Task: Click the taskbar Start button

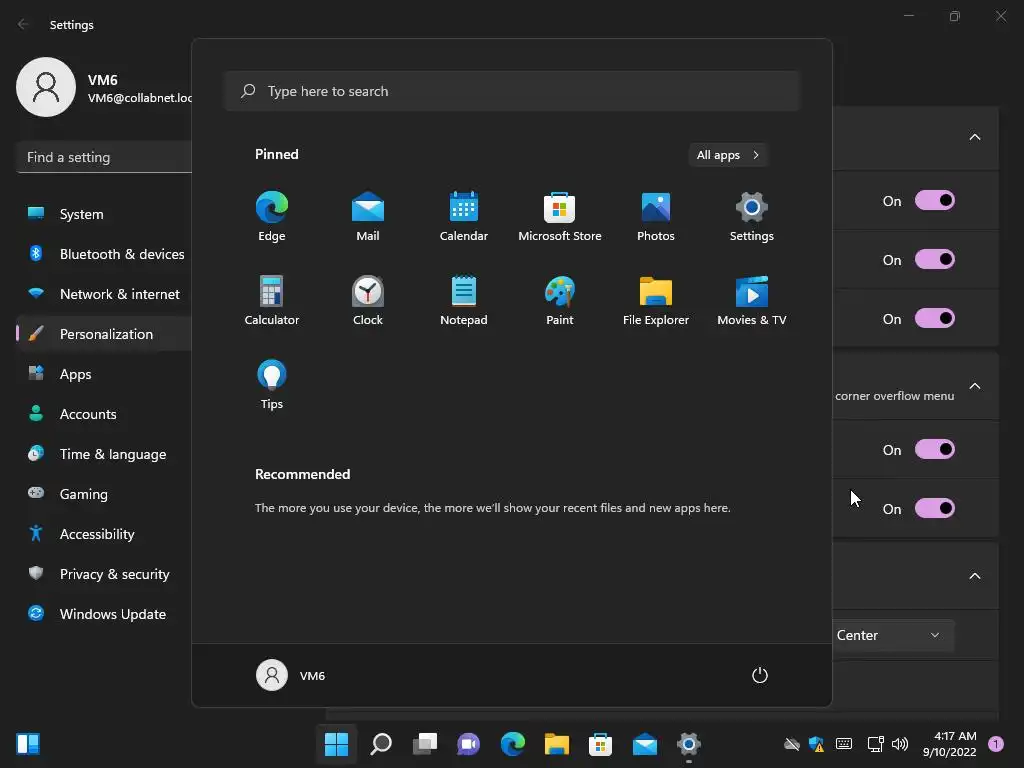Action: click(x=336, y=744)
